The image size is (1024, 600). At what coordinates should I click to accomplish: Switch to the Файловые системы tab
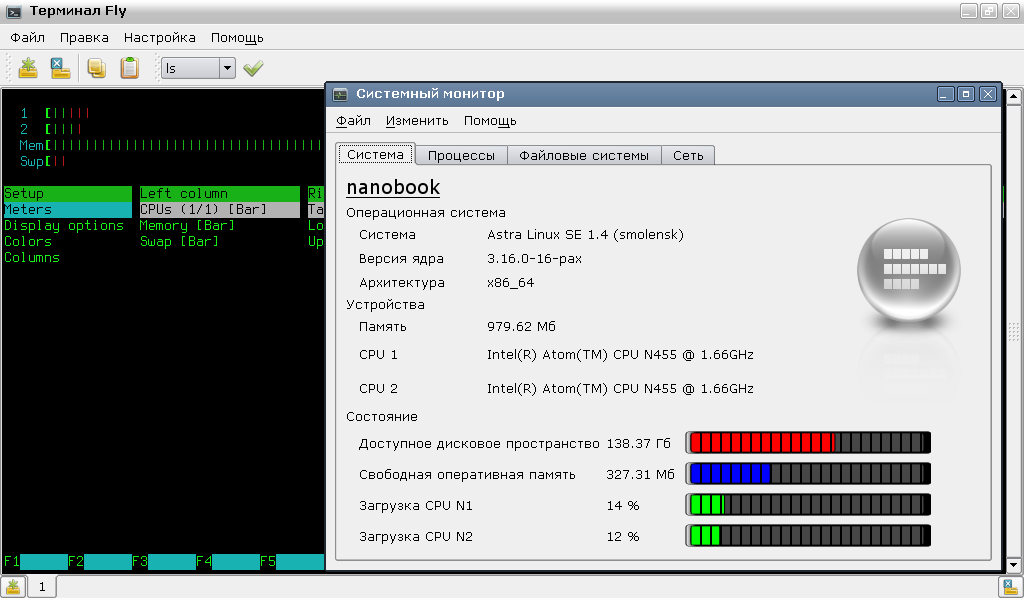(584, 155)
